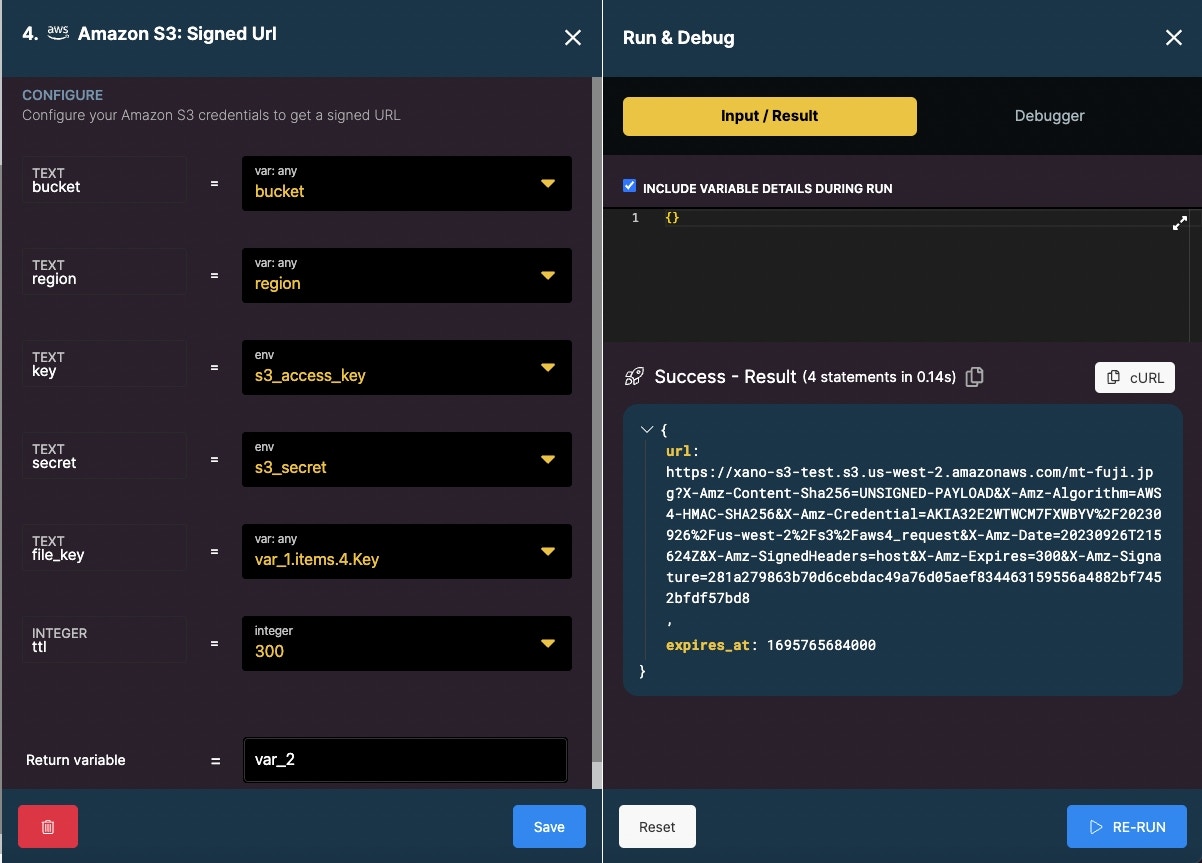Switch to the Debugger tab
The width and height of the screenshot is (1202, 863).
coord(1049,116)
